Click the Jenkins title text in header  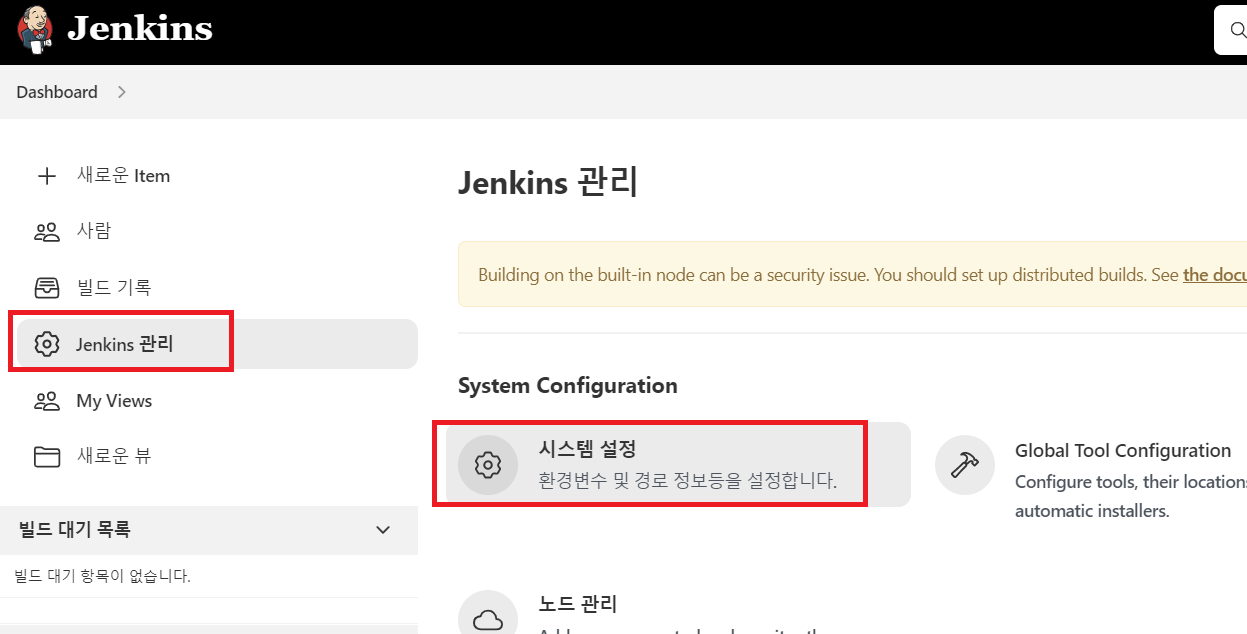click(x=140, y=29)
